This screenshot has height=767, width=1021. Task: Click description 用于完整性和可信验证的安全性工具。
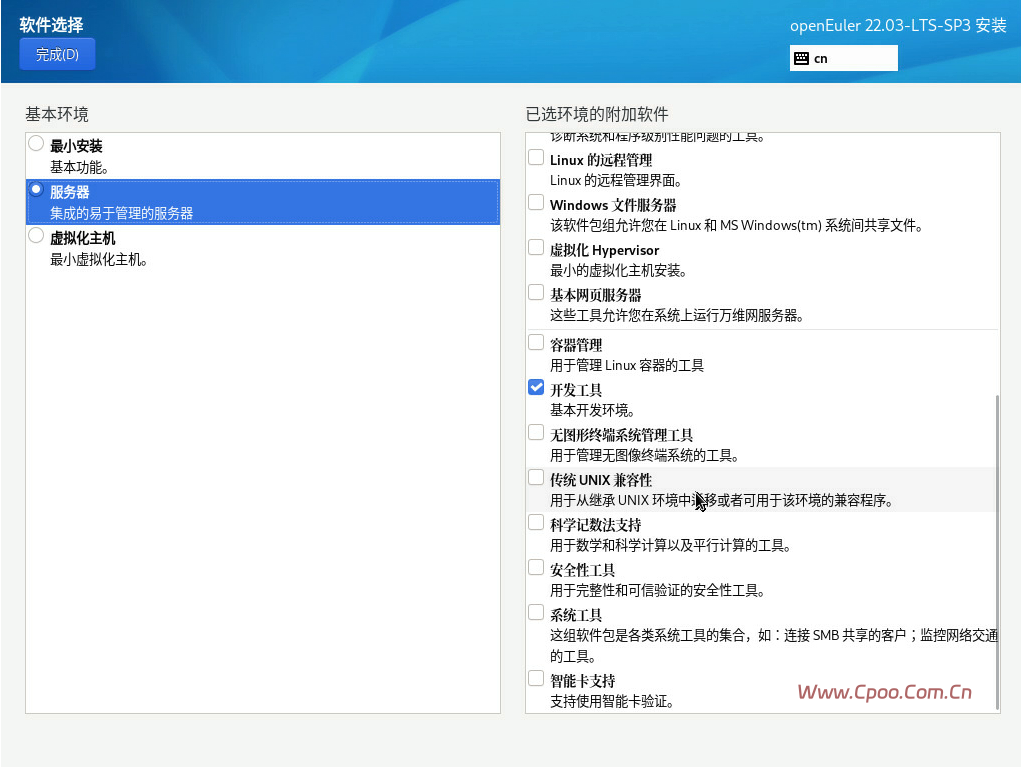(x=658, y=591)
